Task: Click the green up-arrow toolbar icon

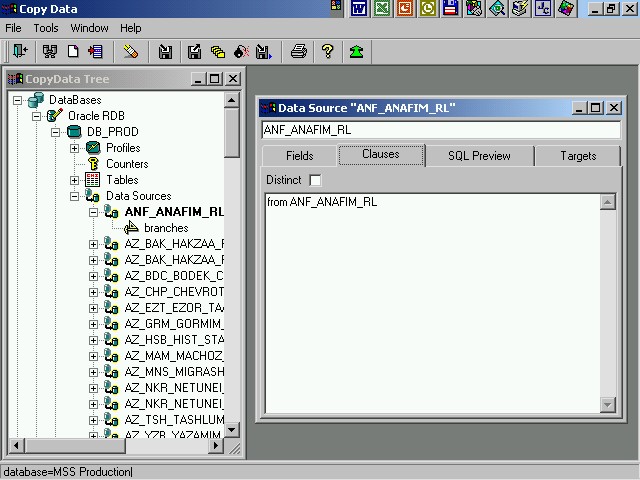Action: pyautogui.click(x=356, y=52)
